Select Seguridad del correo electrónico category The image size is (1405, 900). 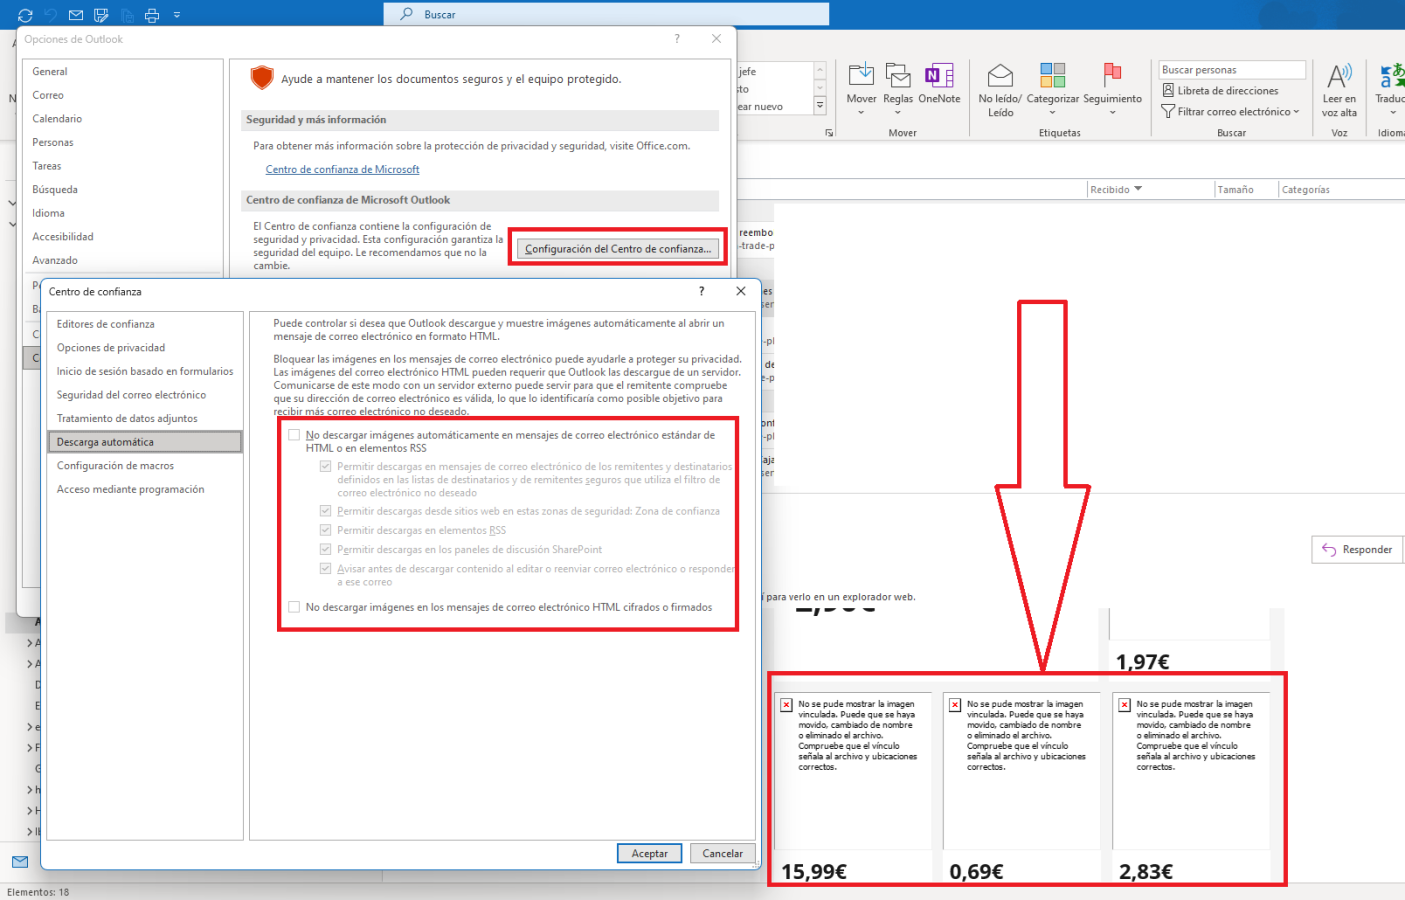(x=131, y=395)
